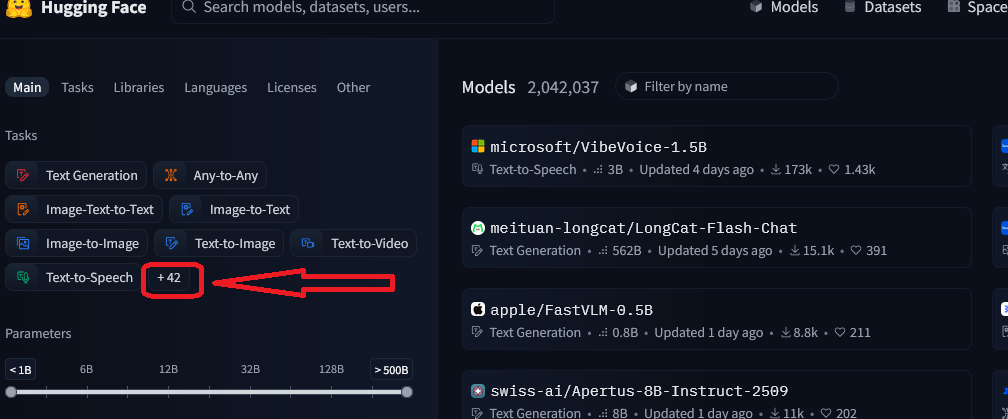Click the 2,042,037 model count

coord(563,87)
